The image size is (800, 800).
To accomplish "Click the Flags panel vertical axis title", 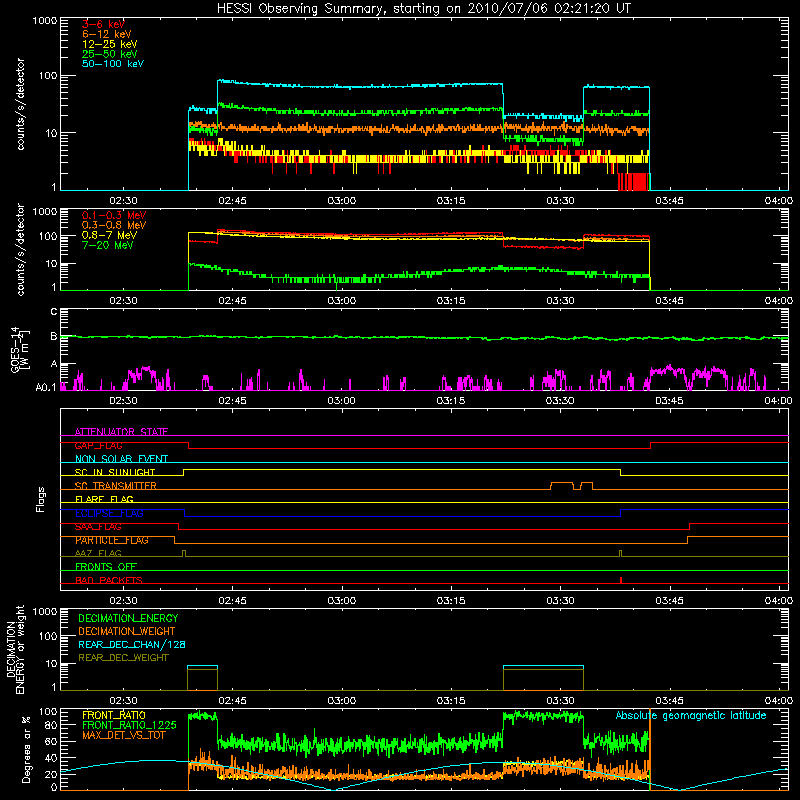I will click(x=41, y=499).
